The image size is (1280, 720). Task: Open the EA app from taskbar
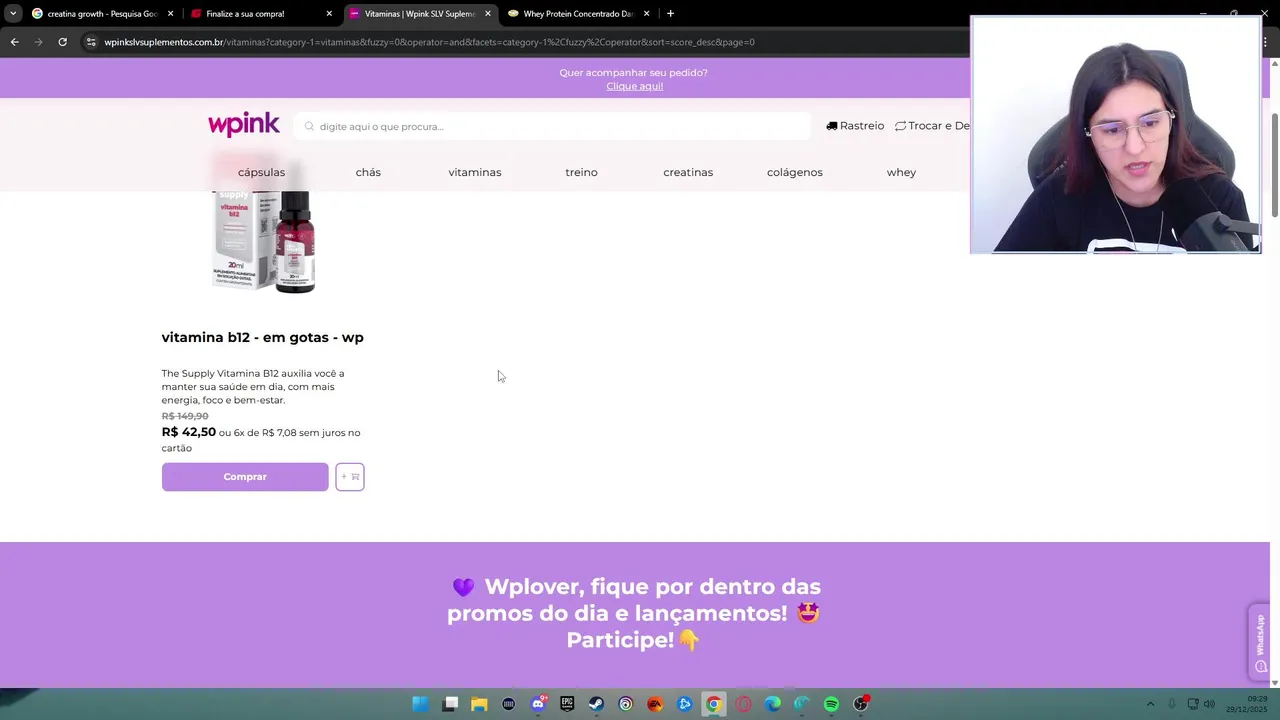click(x=655, y=704)
